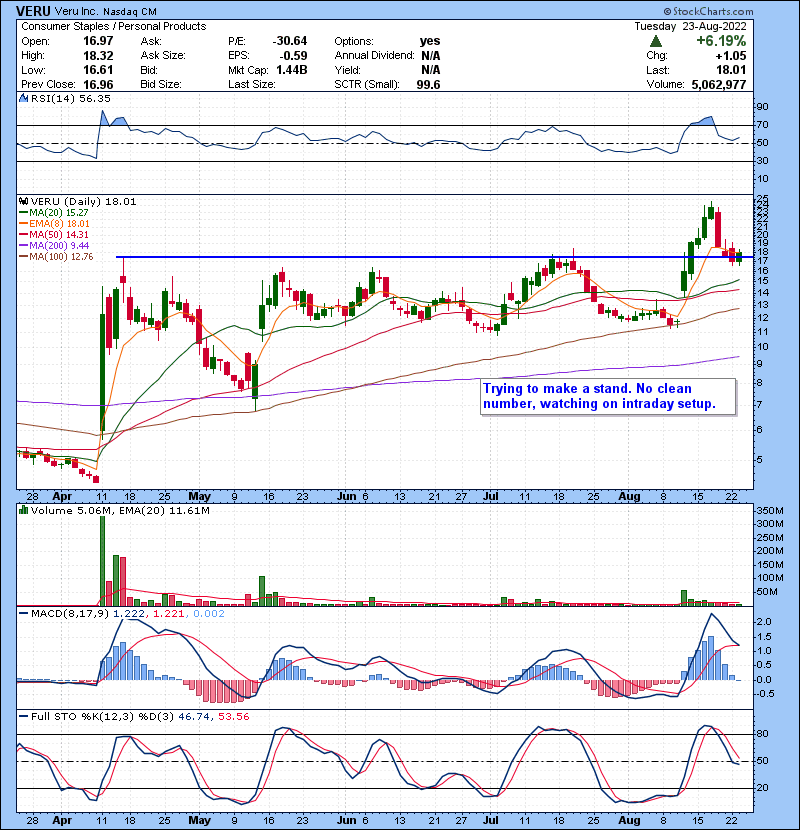Click the +6.19% percent change

(721, 41)
